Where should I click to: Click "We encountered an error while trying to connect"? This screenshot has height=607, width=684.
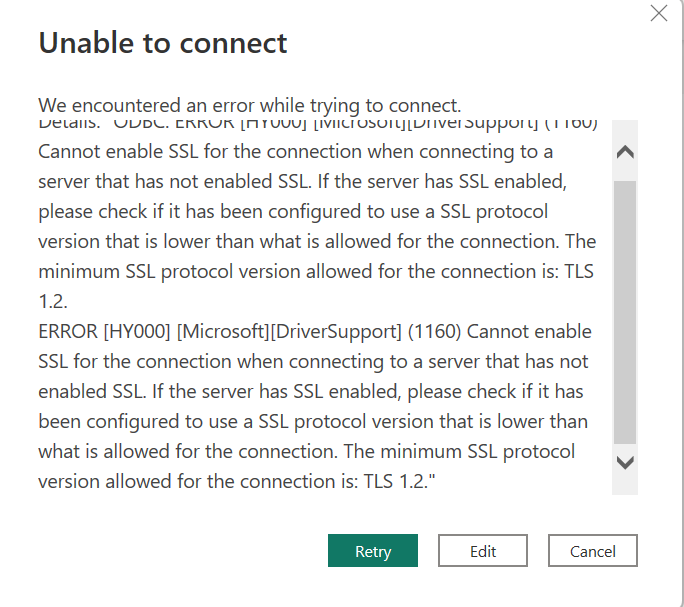click(249, 104)
